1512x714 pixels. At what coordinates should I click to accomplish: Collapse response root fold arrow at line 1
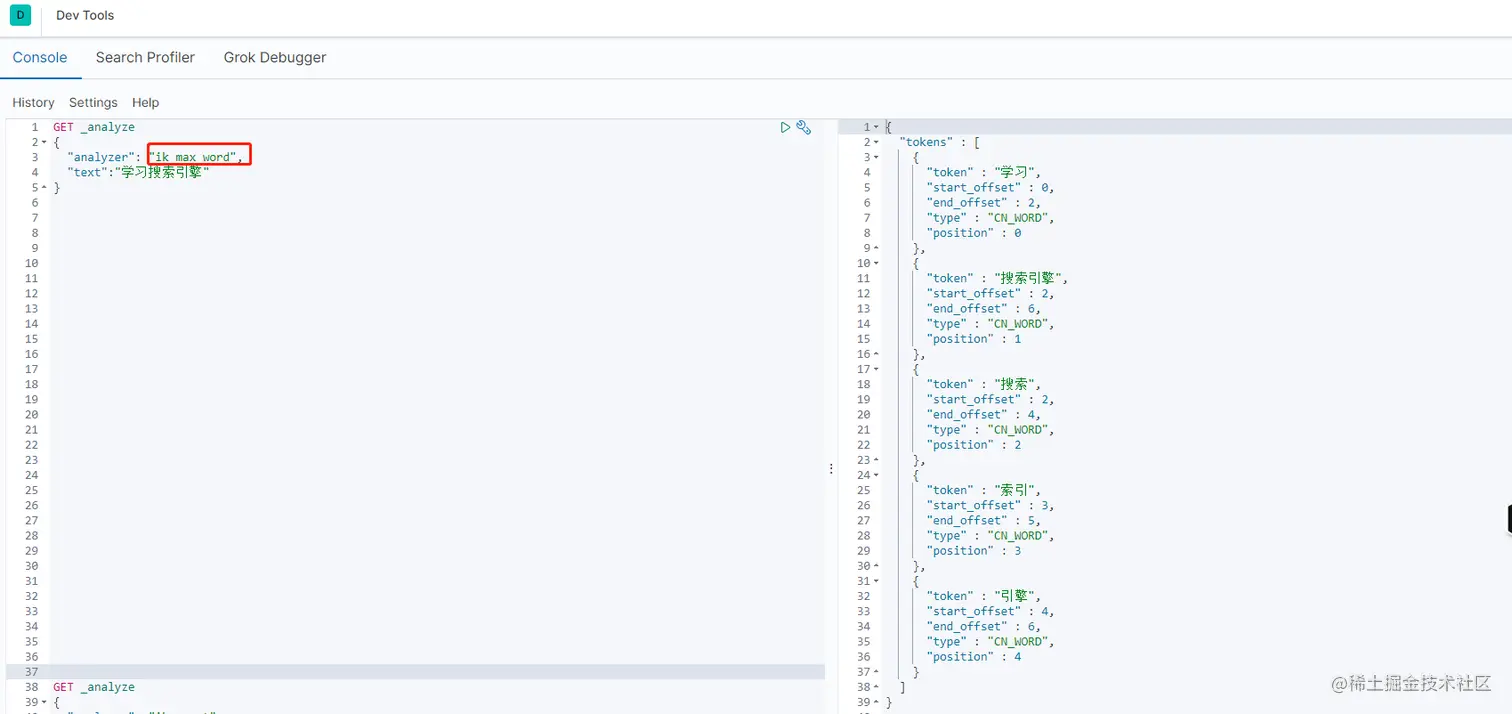click(876, 127)
